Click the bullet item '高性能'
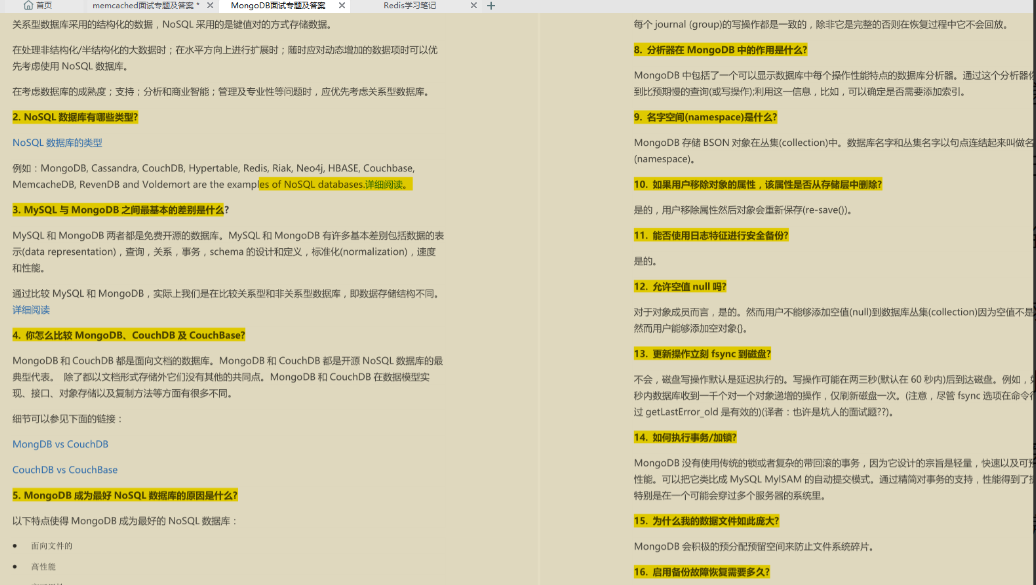The image size is (1036, 585). [x=44, y=567]
